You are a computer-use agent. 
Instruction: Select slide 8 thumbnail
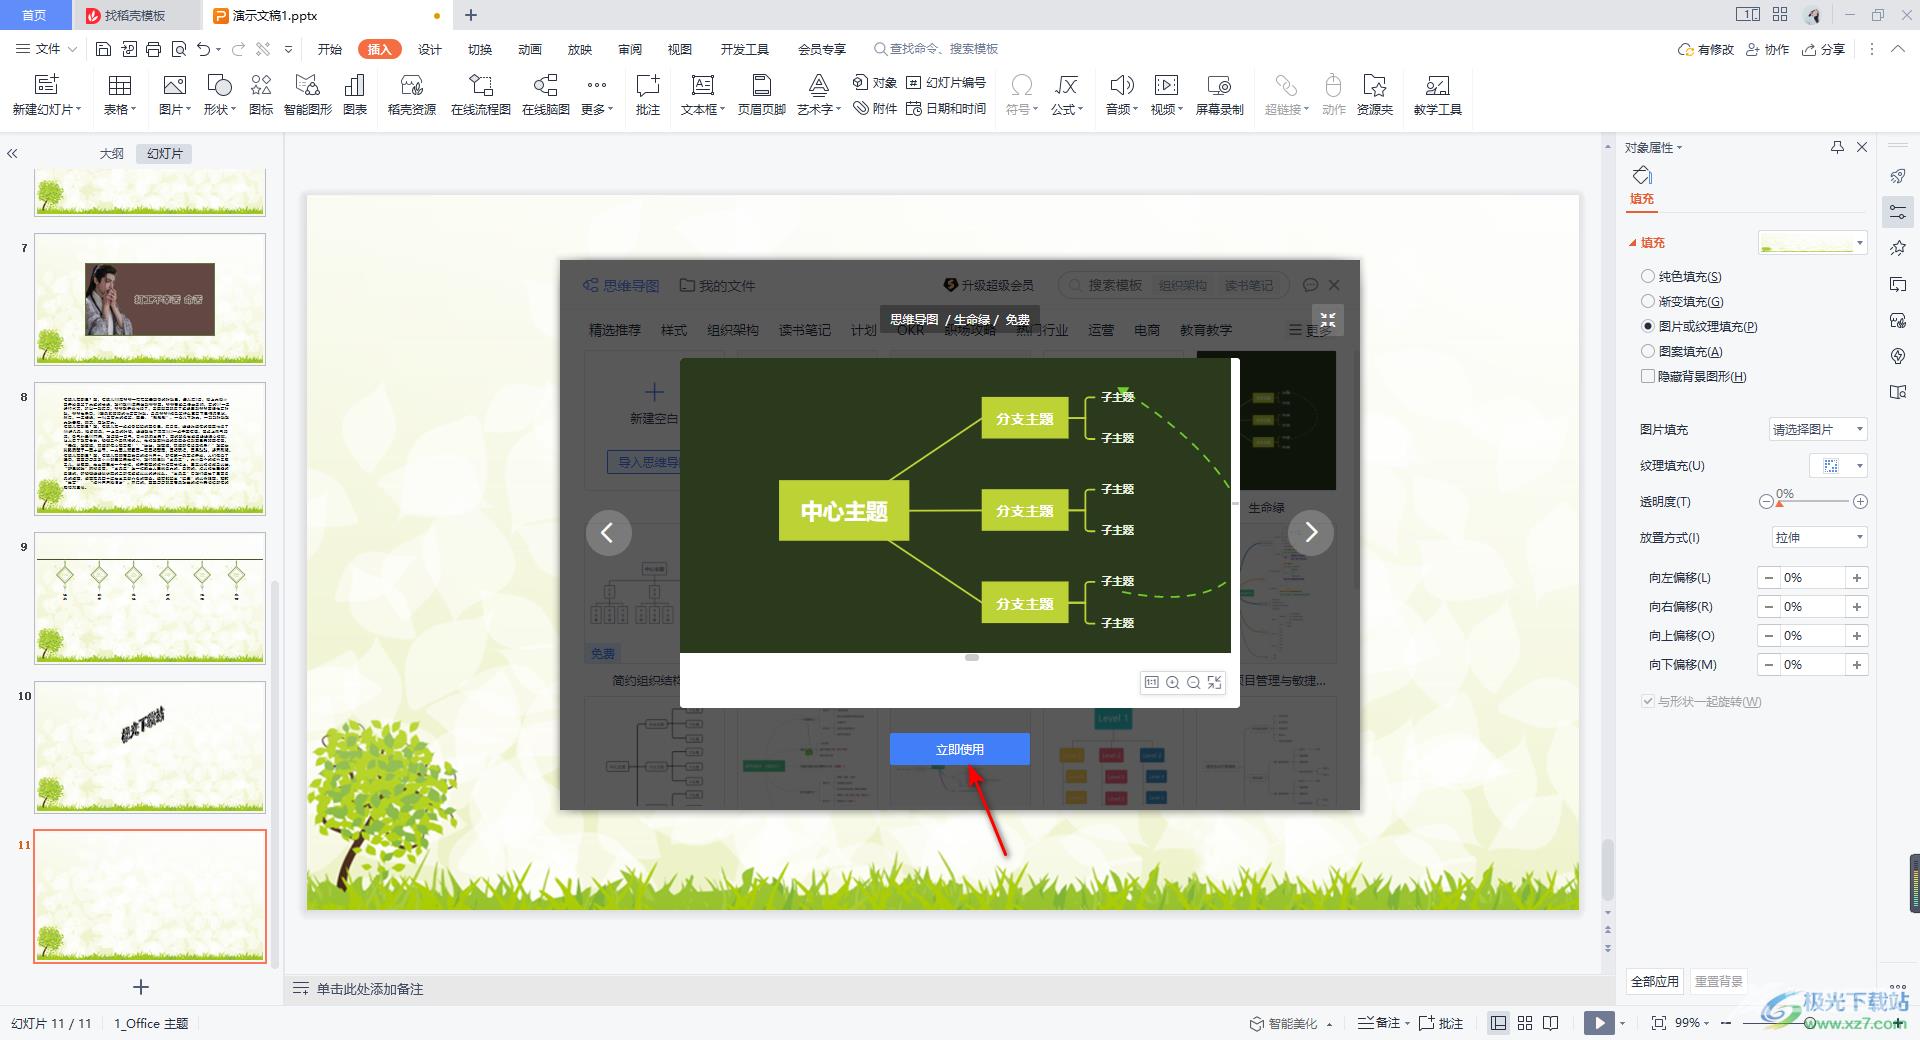click(150, 449)
